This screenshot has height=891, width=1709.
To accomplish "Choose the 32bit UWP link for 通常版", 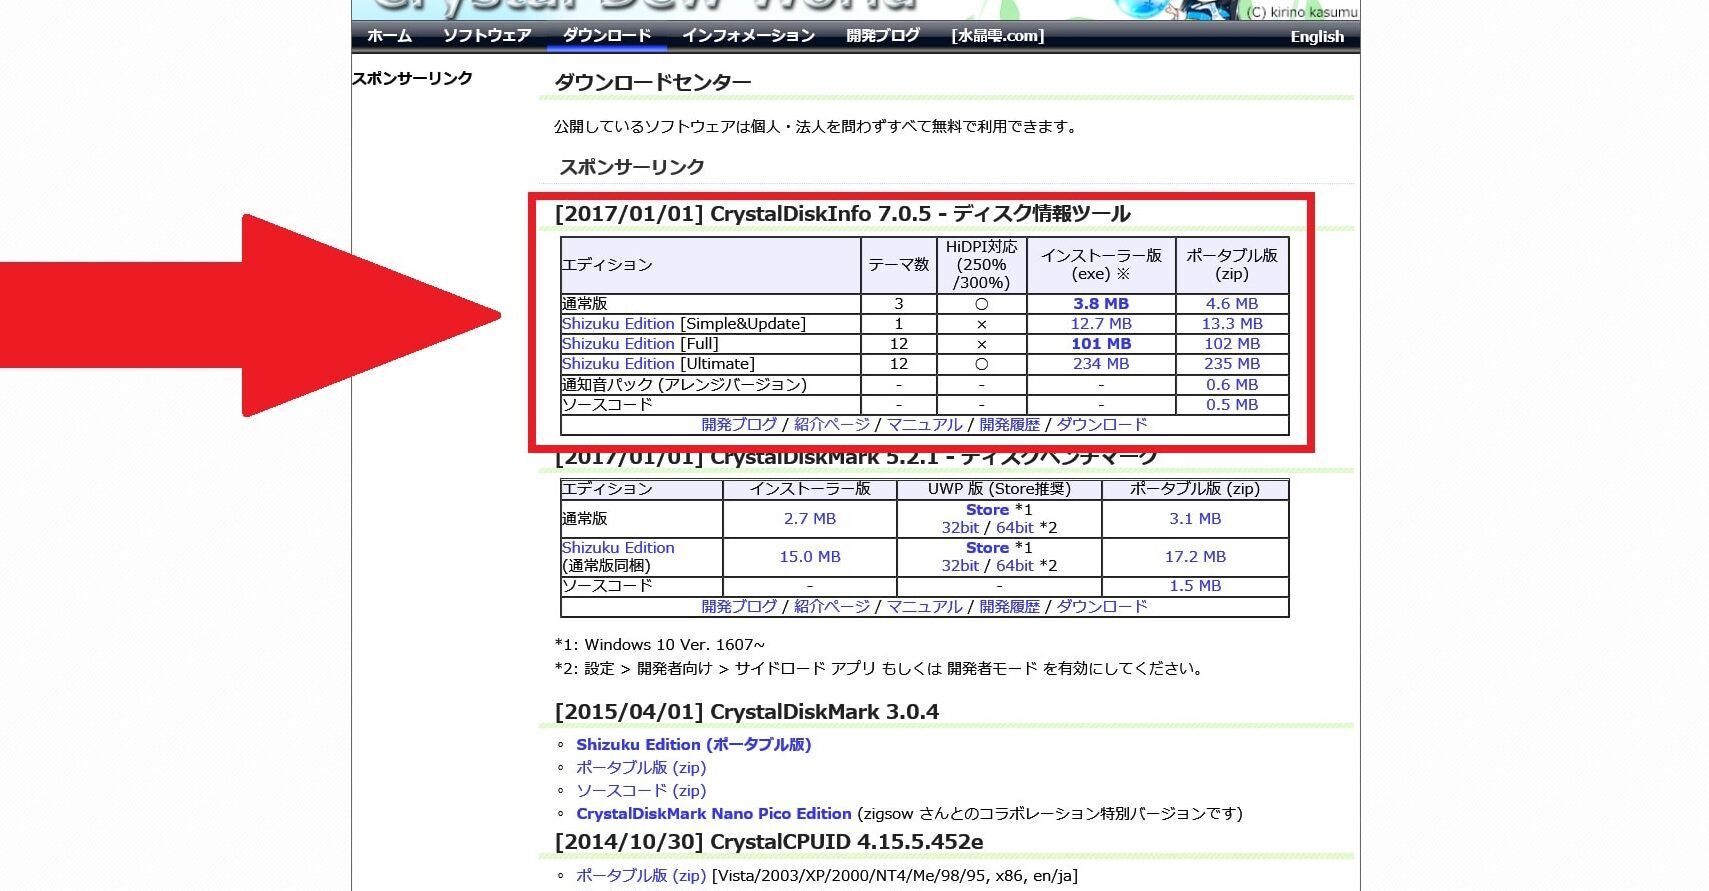I will point(960,528).
